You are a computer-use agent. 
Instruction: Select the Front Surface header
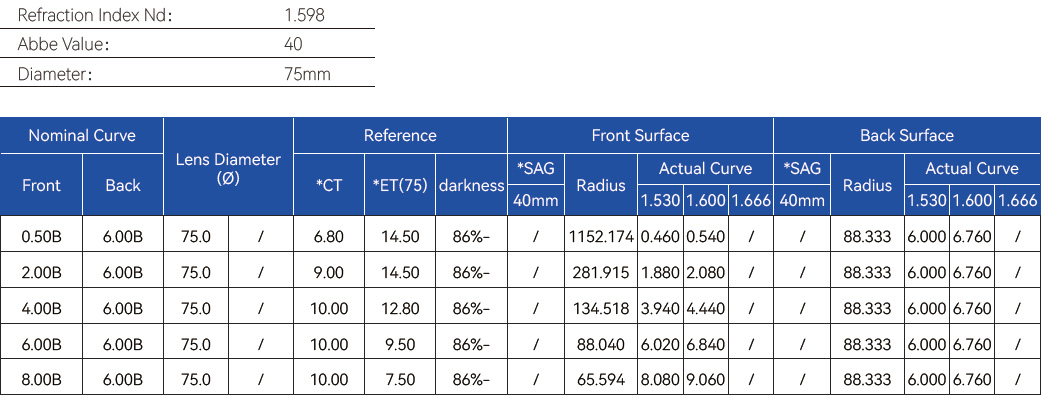[x=640, y=135]
